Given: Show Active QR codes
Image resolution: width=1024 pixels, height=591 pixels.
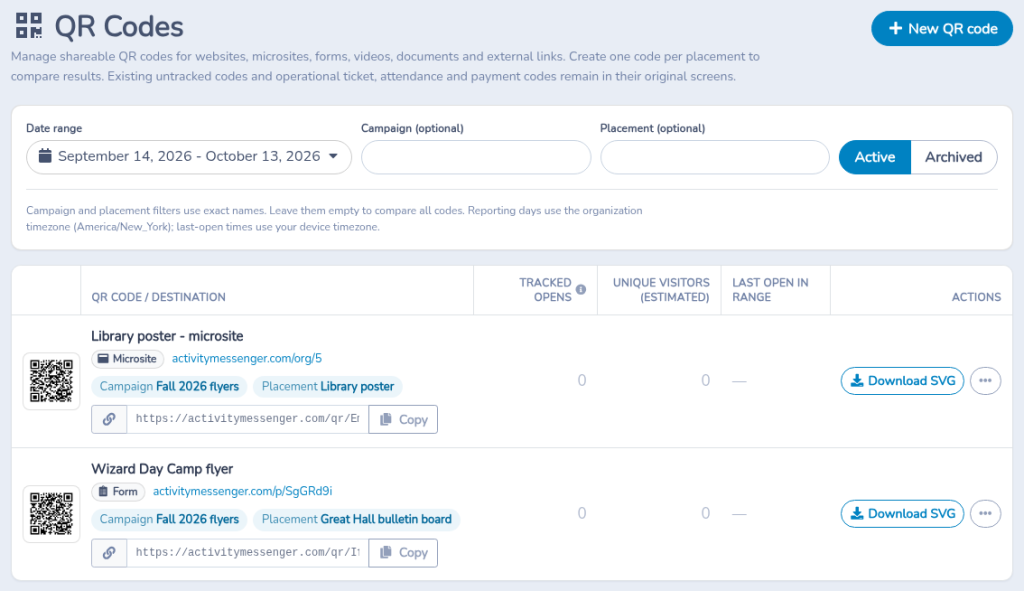Looking at the screenshot, I should (875, 157).
